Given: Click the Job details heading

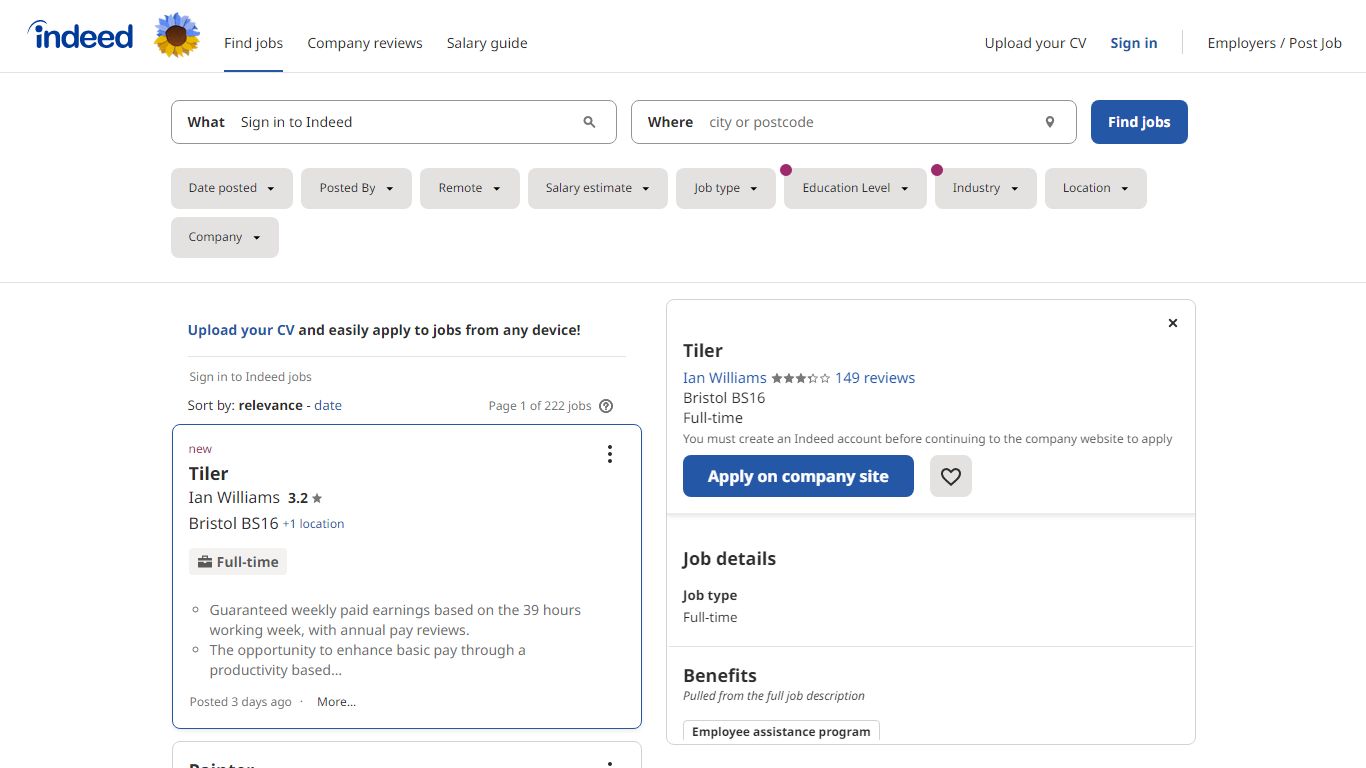Looking at the screenshot, I should pos(729,559).
